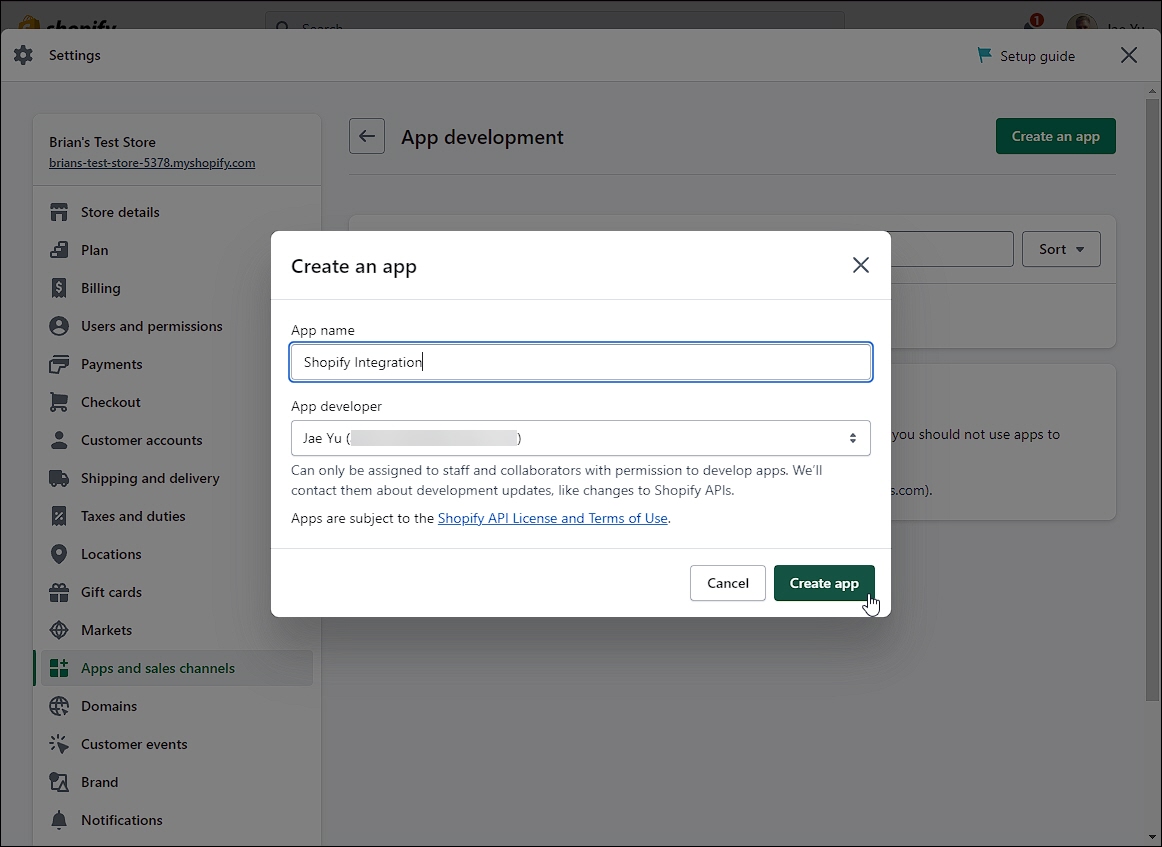Open the notification bell with red badge

point(1032,24)
